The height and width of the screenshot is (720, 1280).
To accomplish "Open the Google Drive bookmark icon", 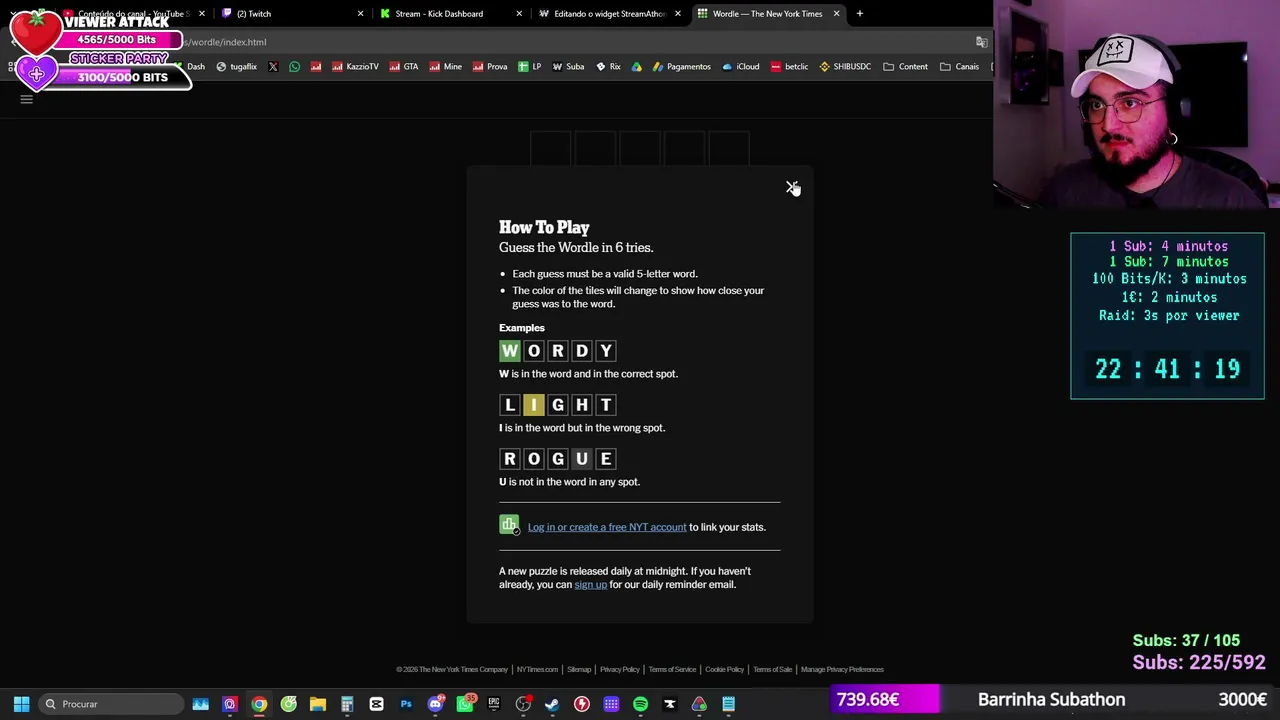I will (x=636, y=67).
